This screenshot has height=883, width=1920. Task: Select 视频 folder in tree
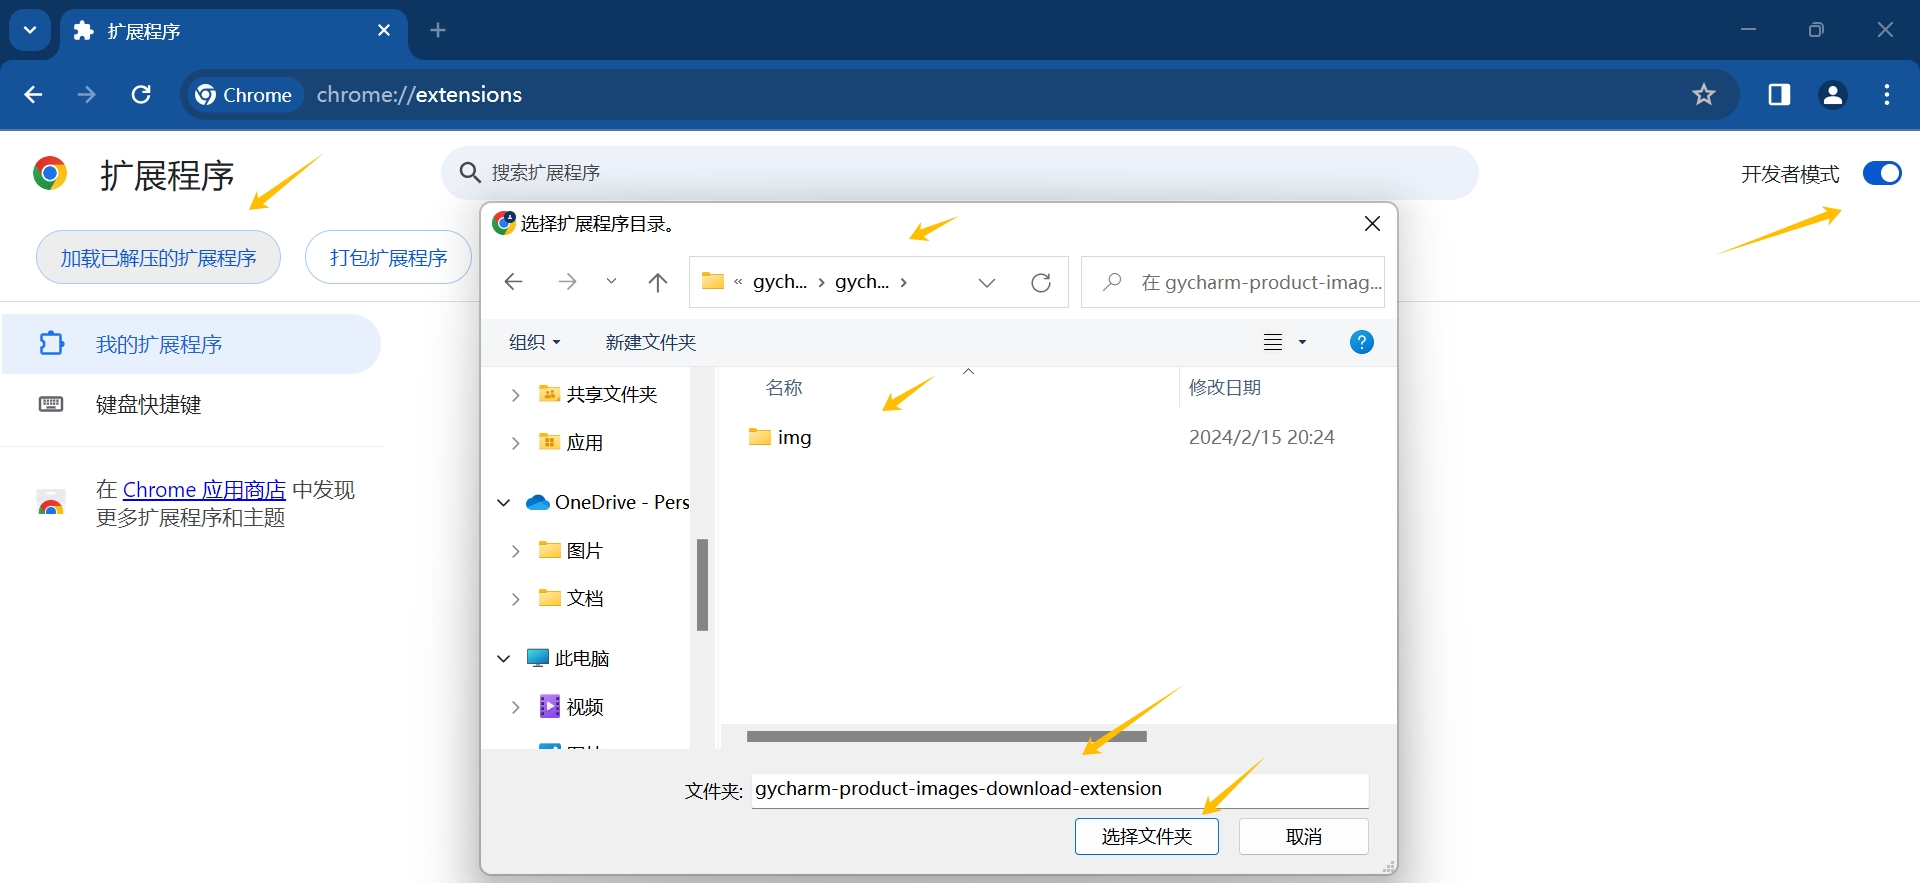(x=571, y=707)
